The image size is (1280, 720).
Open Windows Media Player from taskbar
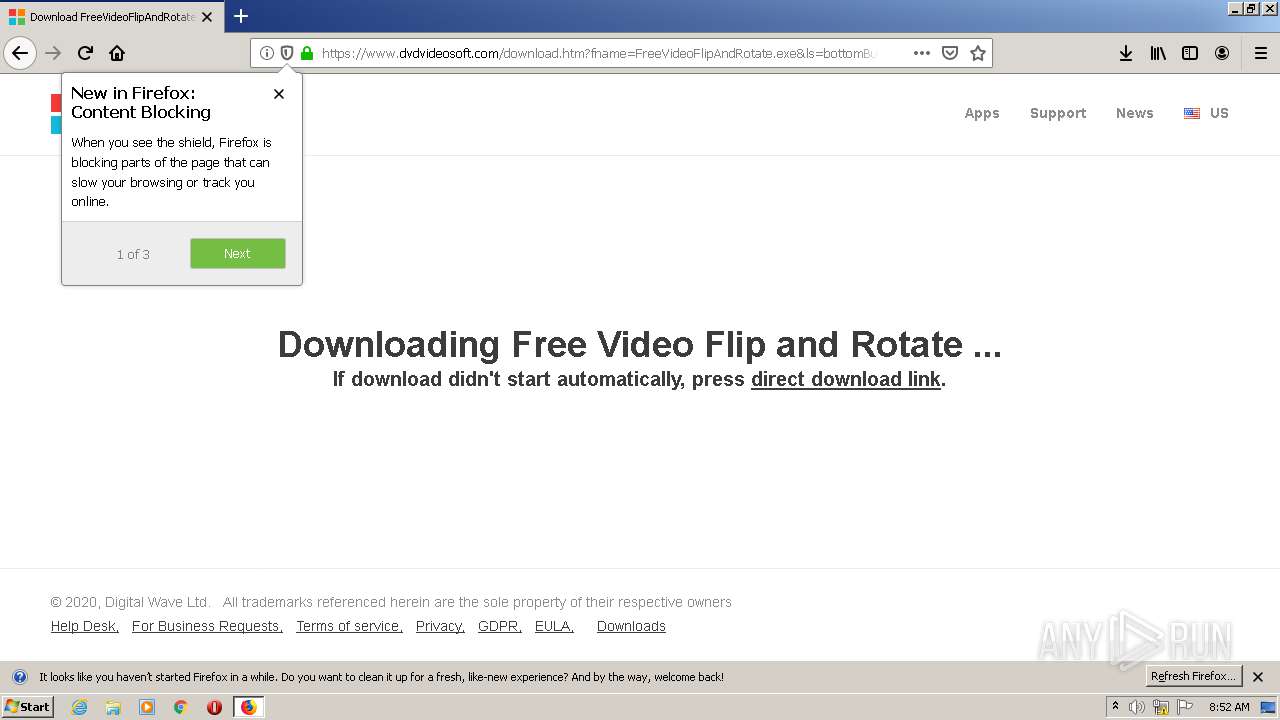pyautogui.click(x=147, y=707)
